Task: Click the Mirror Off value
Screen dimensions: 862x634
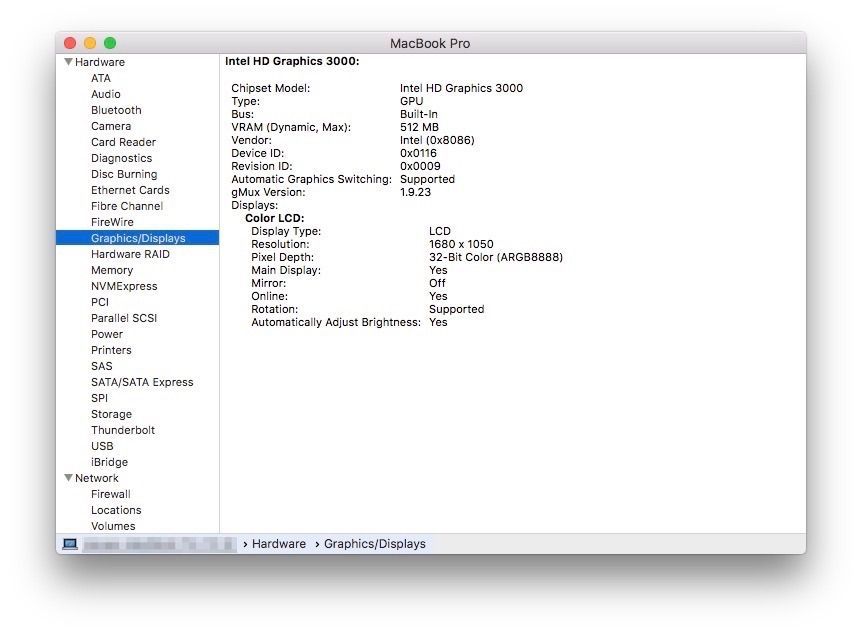Action: click(x=437, y=283)
